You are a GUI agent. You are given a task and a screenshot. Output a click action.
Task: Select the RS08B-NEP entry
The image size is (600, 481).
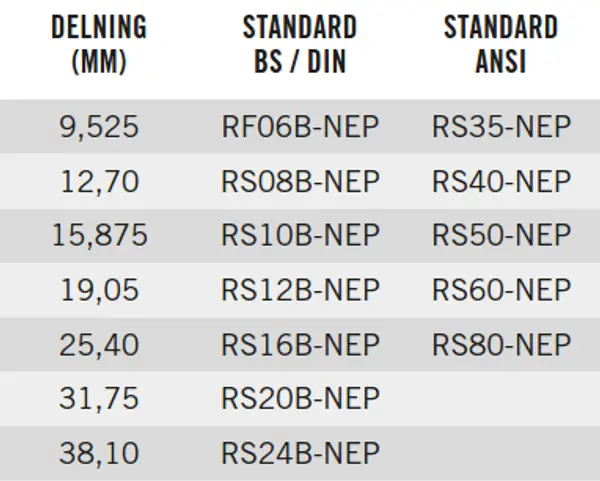pyautogui.click(x=300, y=181)
